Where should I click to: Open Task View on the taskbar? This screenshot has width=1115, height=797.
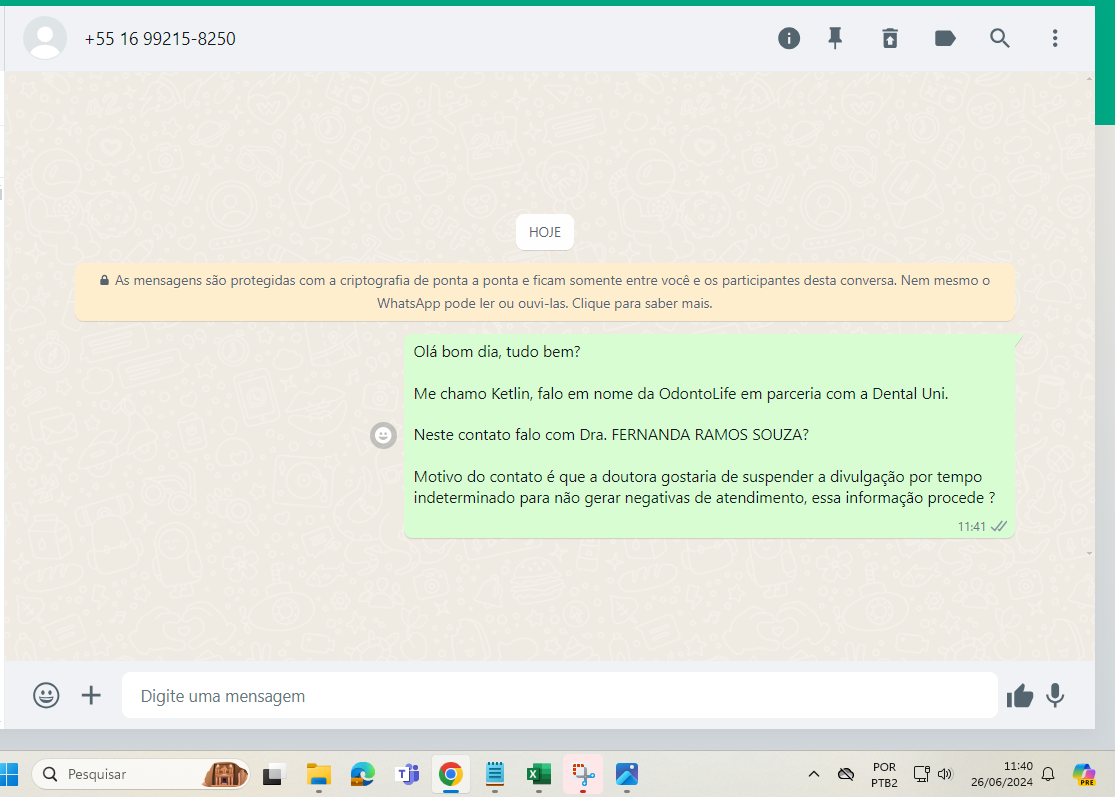273,774
